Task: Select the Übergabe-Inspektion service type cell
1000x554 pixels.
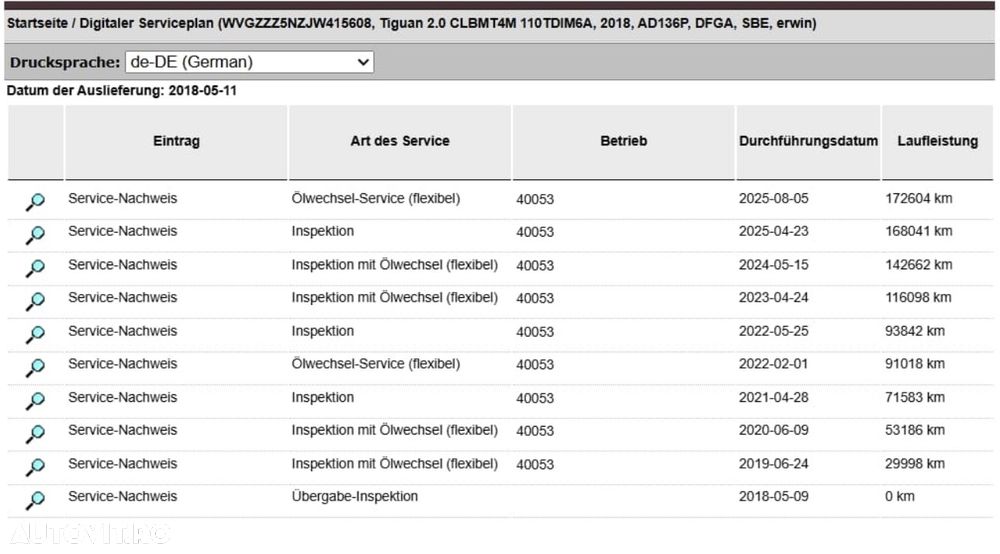Action: point(354,496)
